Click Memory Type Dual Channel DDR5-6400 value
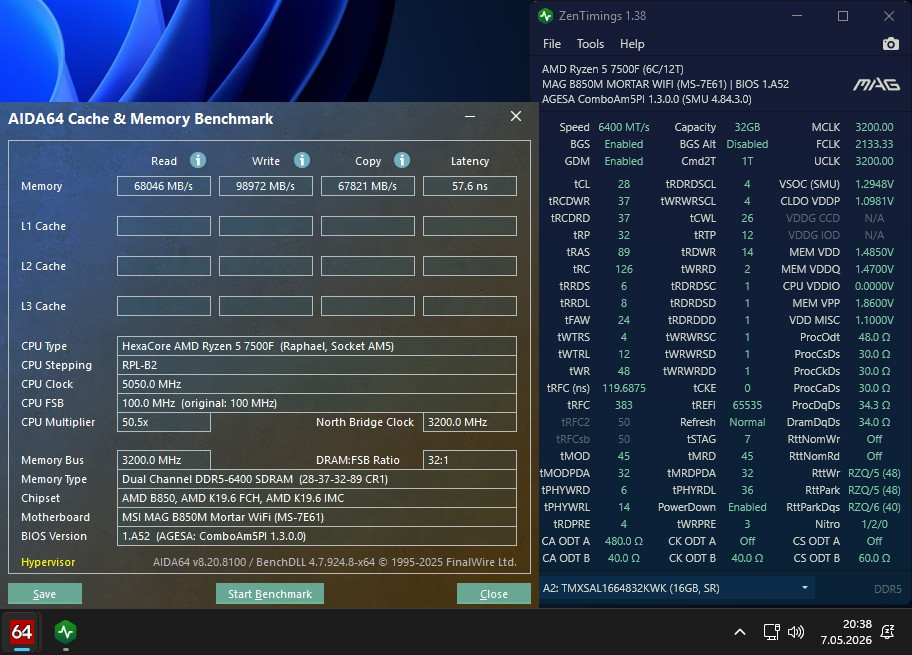Viewport: 912px width, 655px height. pyautogui.click(x=316, y=479)
